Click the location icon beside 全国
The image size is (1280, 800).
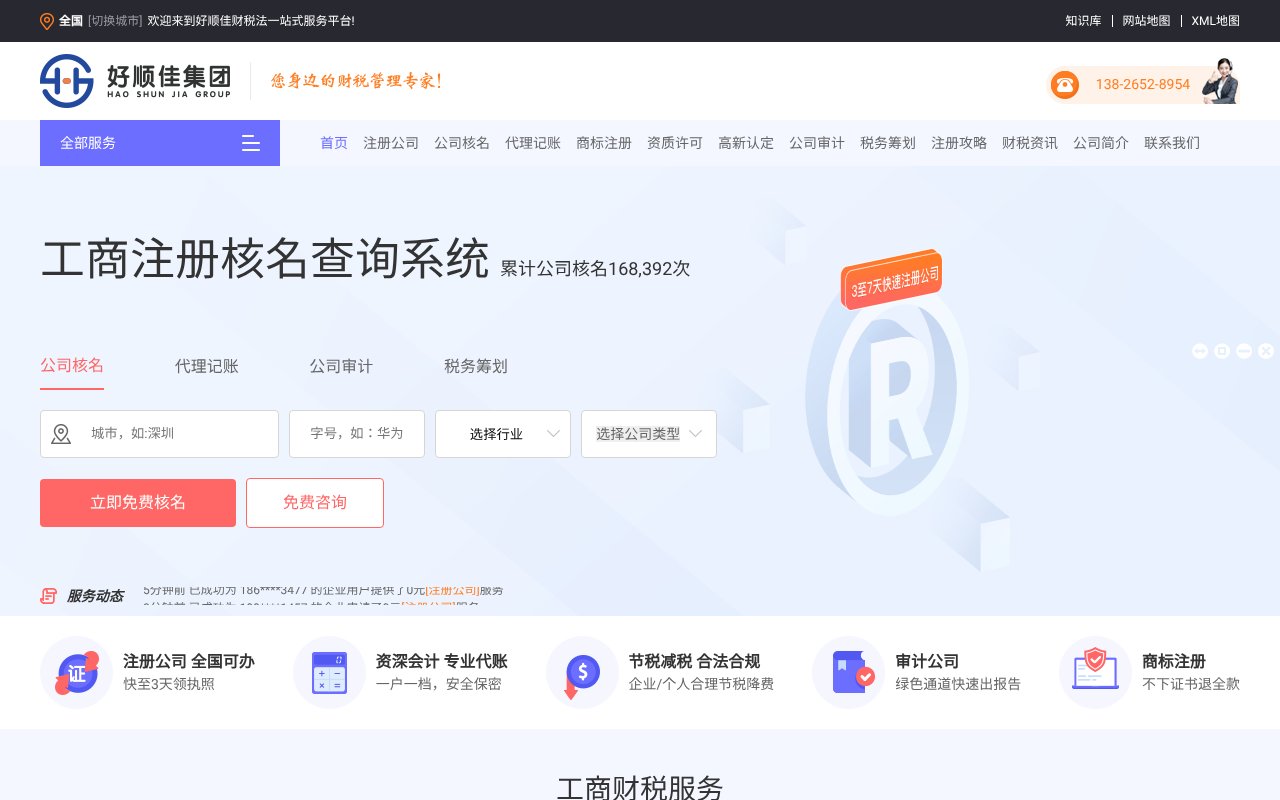coord(46,20)
